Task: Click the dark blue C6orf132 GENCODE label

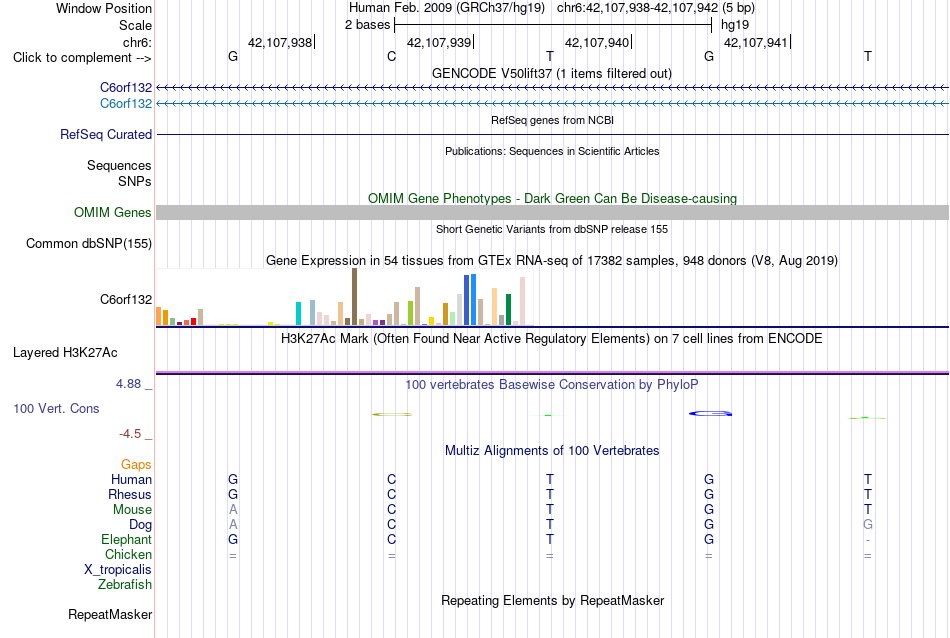Action: [x=126, y=88]
